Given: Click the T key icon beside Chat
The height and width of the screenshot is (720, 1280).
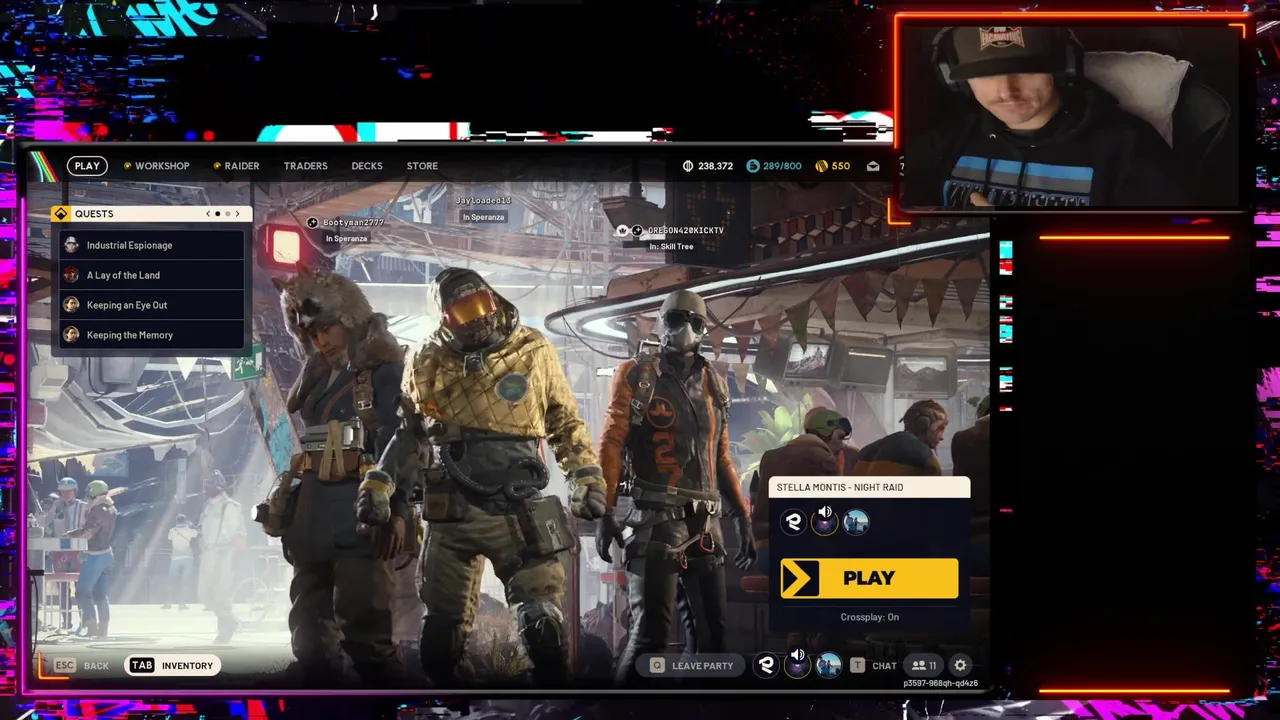Looking at the screenshot, I should coord(857,666).
